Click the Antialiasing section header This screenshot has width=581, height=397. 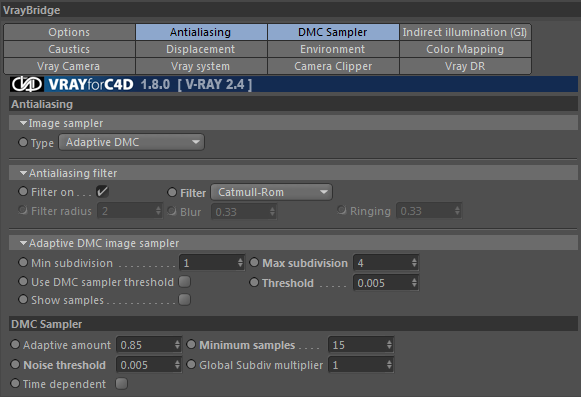(x=293, y=104)
